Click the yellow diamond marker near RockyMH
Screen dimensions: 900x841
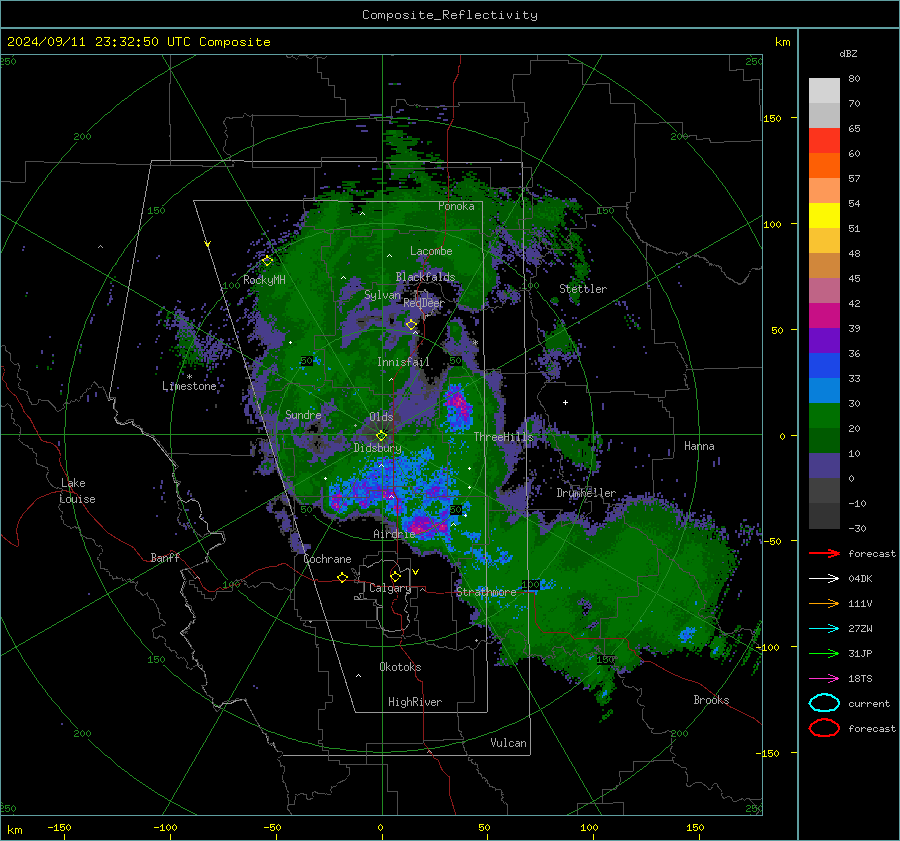tap(267, 261)
